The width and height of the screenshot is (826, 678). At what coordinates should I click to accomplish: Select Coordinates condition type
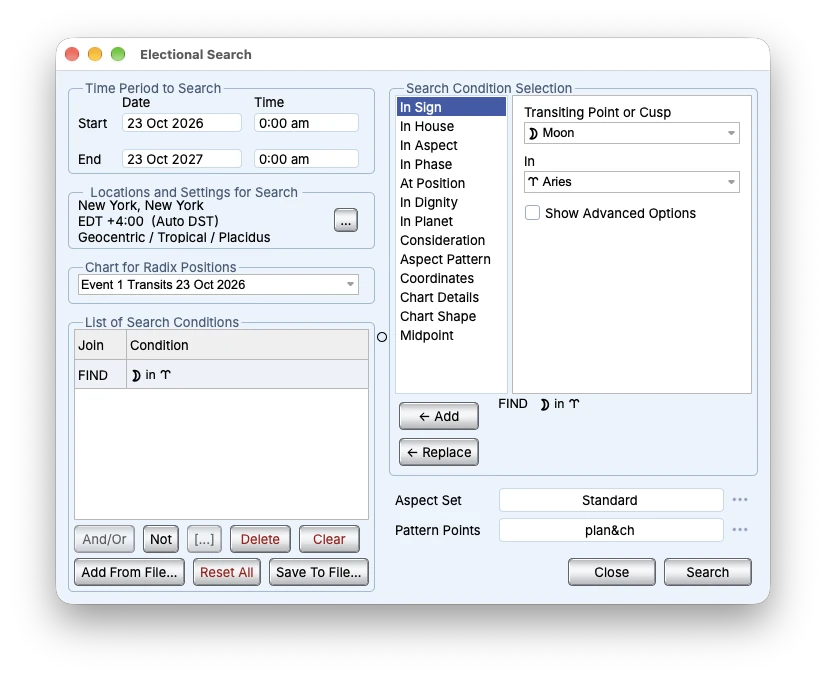451,278
